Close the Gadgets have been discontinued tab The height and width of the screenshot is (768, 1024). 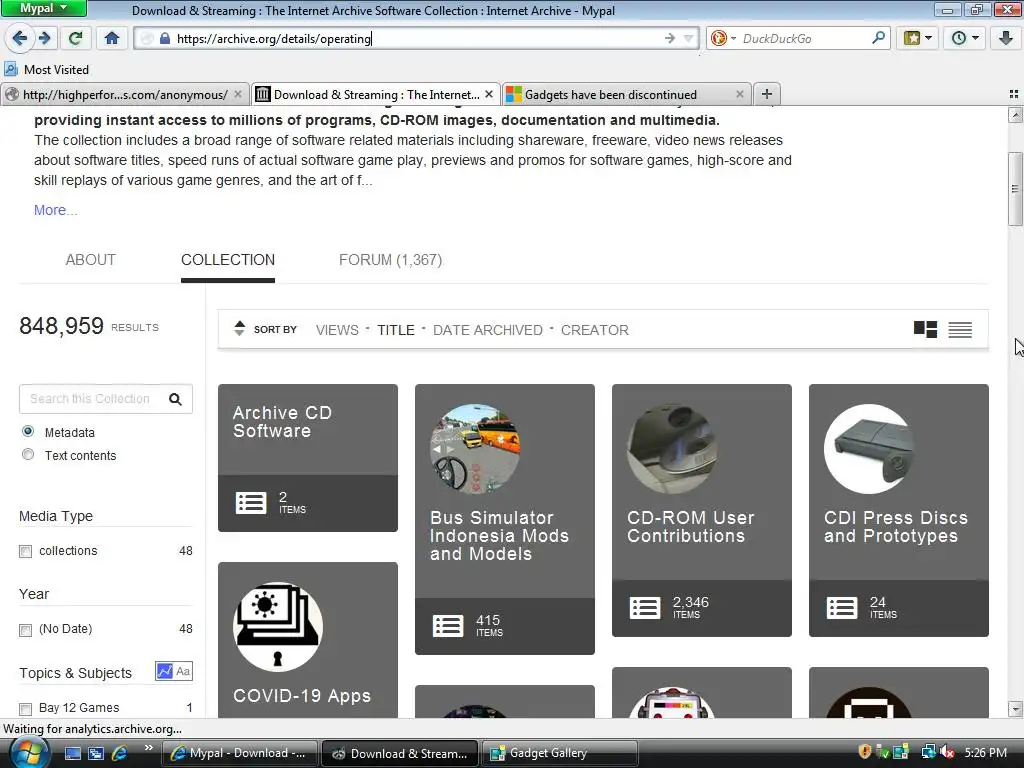(739, 94)
